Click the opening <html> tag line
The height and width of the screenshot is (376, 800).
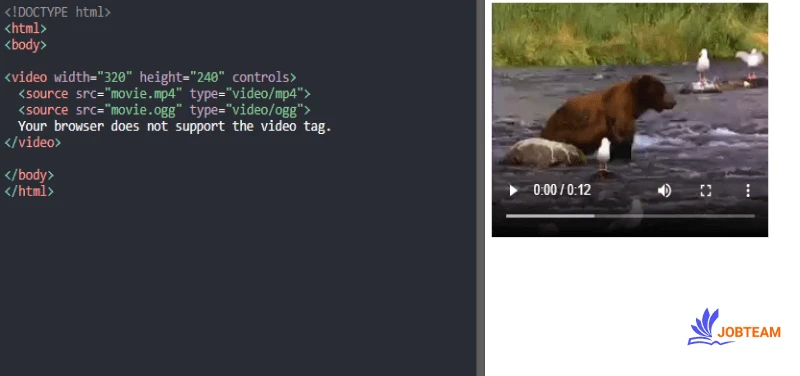[x=26, y=29]
